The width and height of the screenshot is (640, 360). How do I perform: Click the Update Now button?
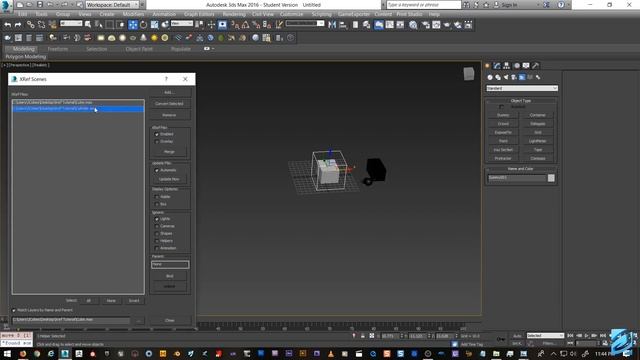tap(169, 179)
